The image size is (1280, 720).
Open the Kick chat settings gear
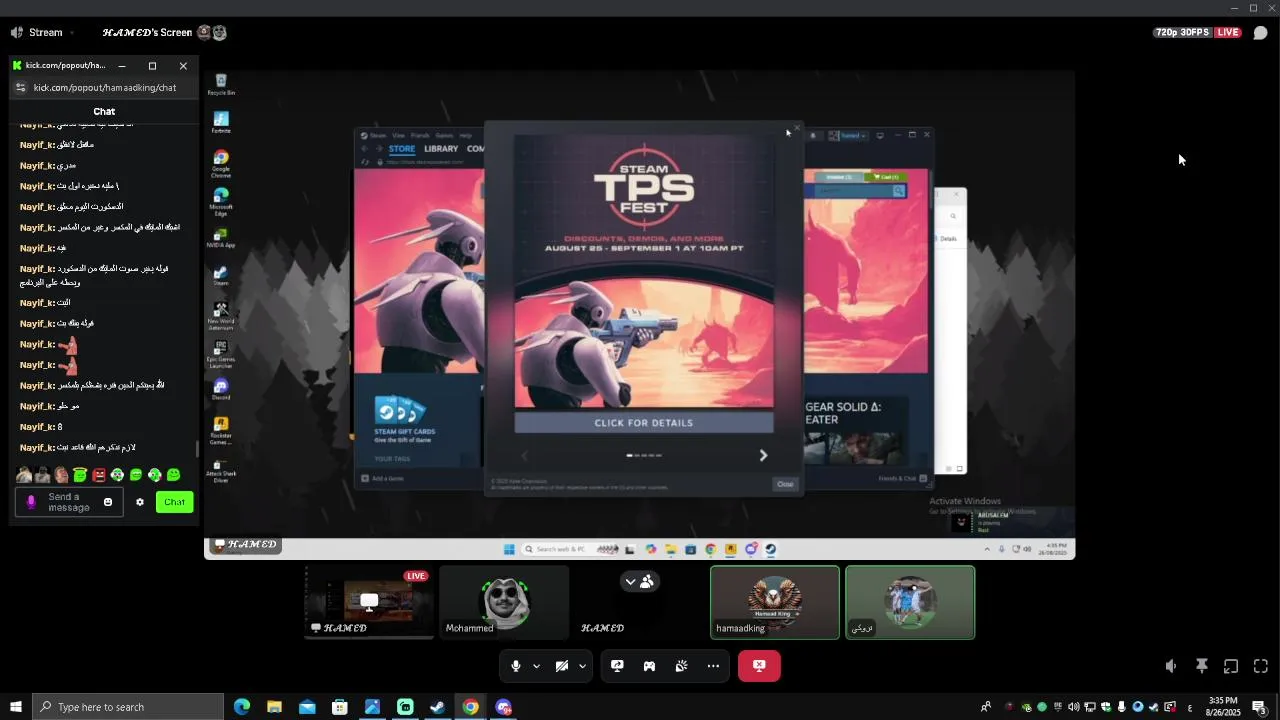pyautogui.click(x=140, y=502)
